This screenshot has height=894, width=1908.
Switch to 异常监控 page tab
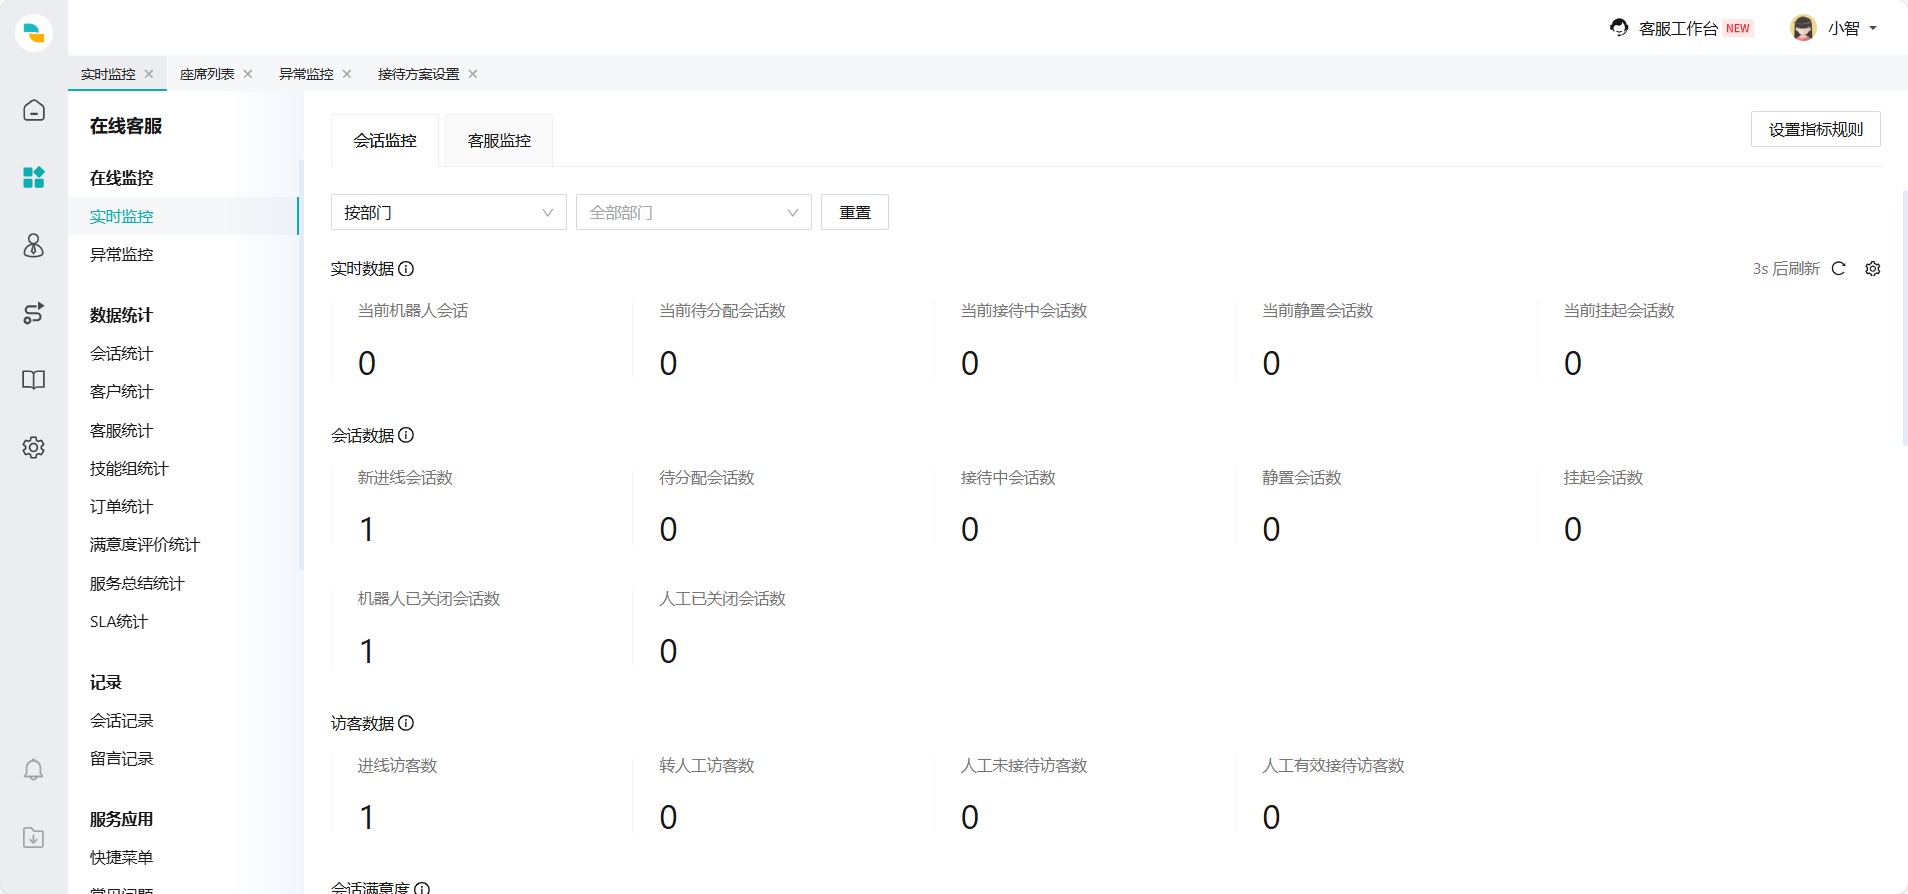click(x=306, y=74)
